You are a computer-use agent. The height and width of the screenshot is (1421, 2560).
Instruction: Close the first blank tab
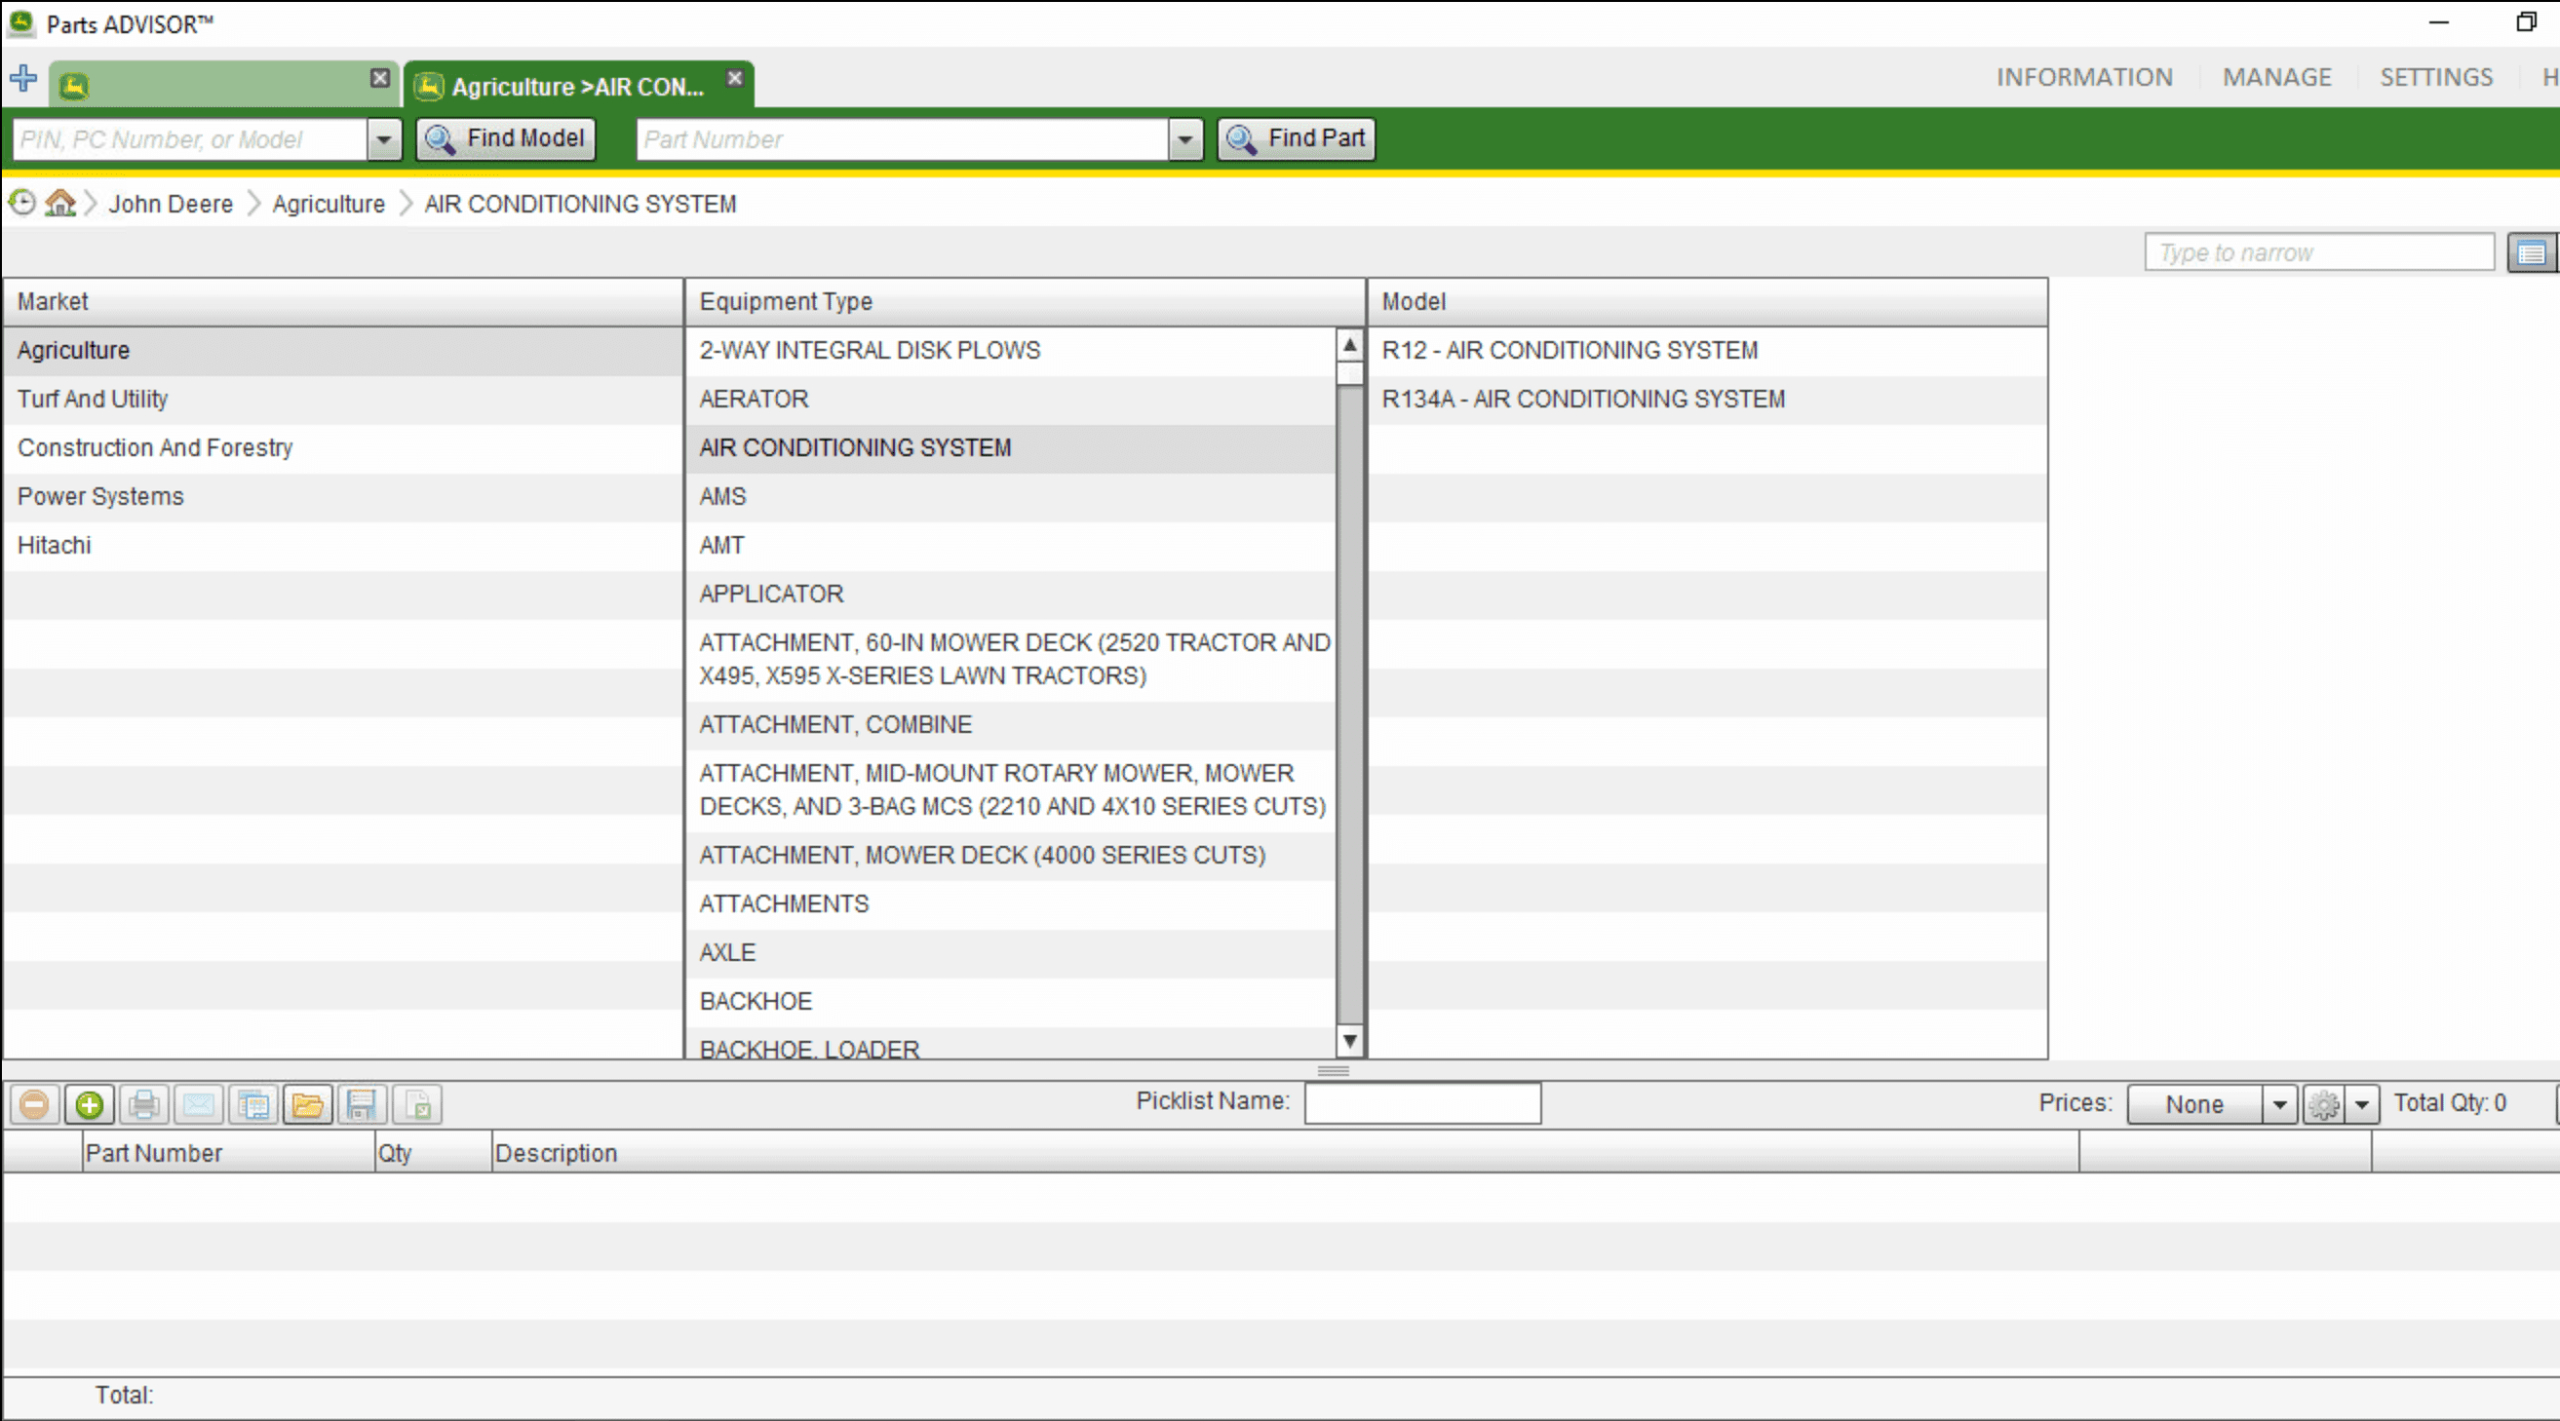380,78
